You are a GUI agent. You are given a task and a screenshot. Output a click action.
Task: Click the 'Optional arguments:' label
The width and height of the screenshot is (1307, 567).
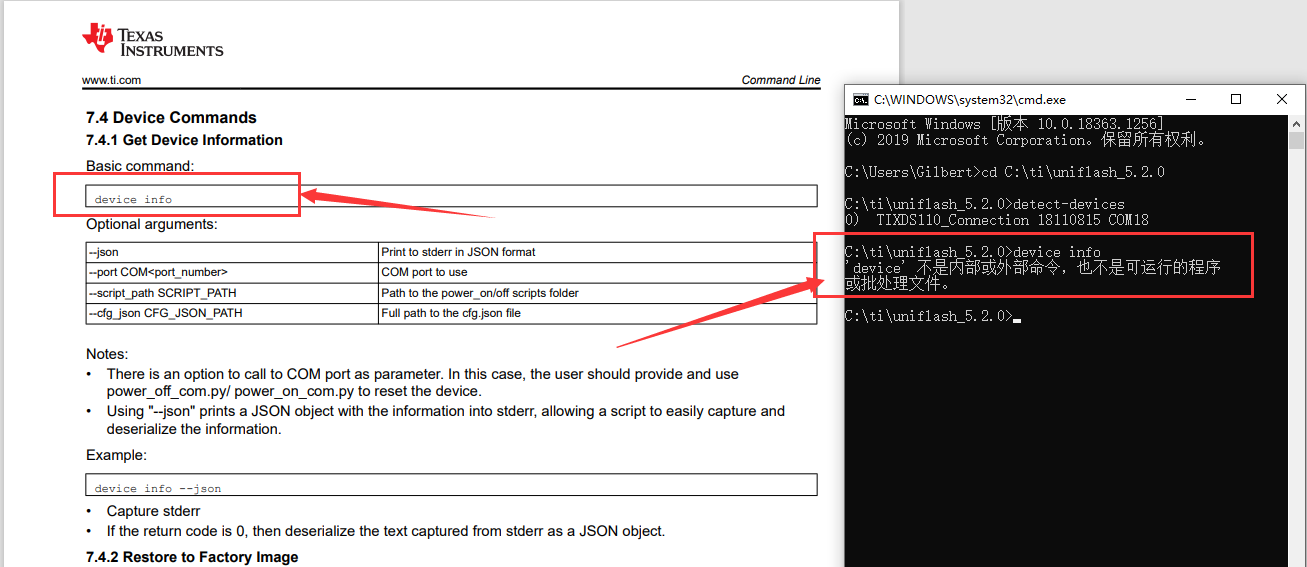coord(151,224)
